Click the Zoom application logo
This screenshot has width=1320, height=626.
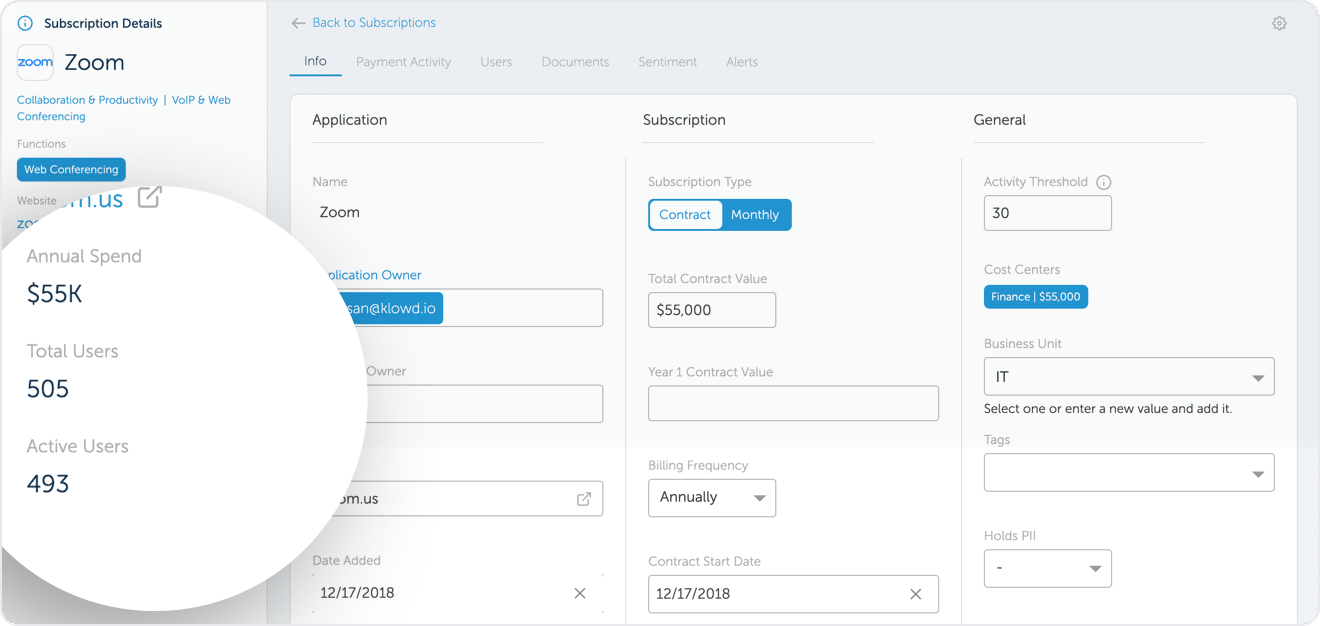35,62
